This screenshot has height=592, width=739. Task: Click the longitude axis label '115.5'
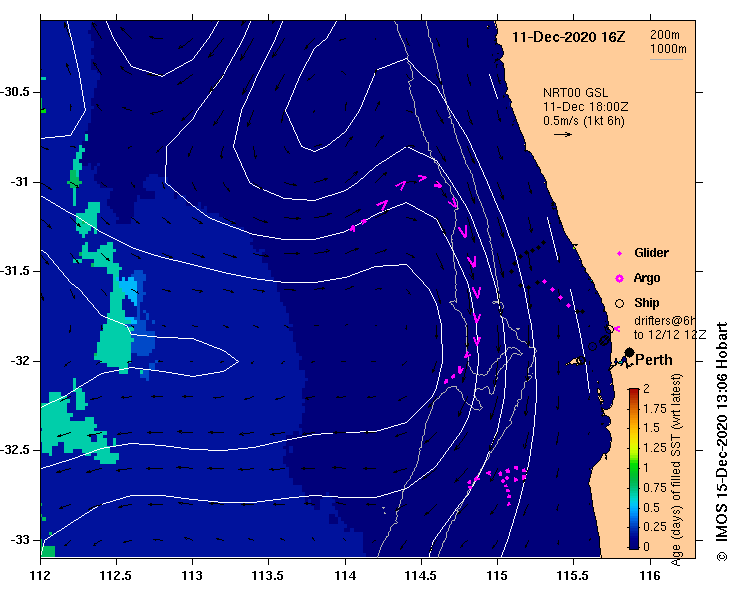574,575
